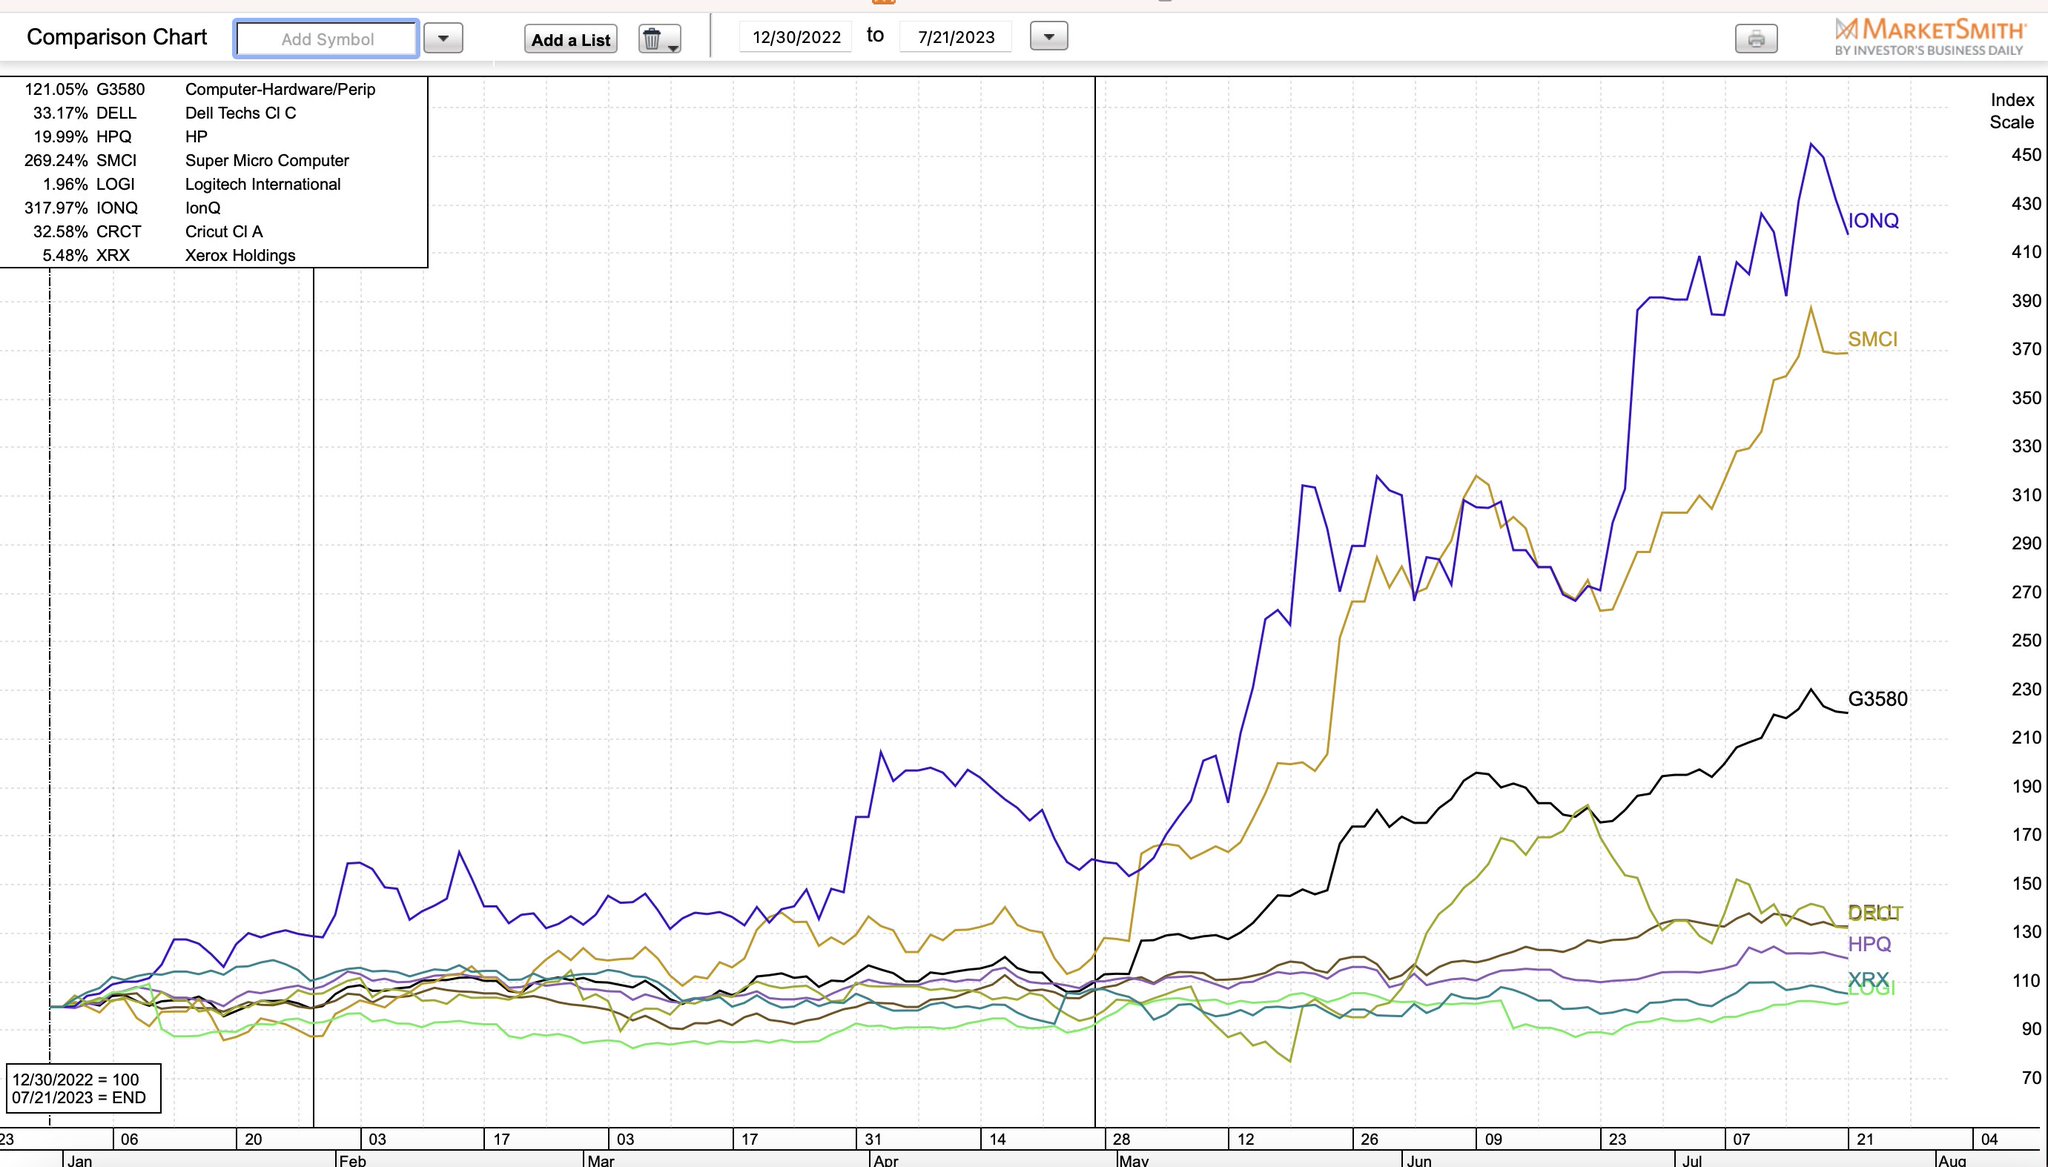Open the Add Symbol dropdown arrow
Screen dimensions: 2048x1167
[443, 38]
